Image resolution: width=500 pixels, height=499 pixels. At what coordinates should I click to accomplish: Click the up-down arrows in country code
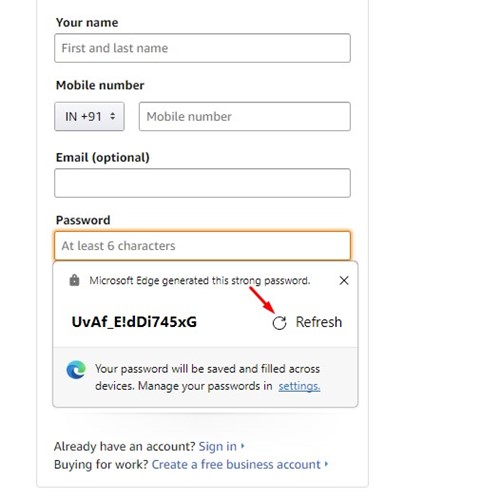point(113,116)
